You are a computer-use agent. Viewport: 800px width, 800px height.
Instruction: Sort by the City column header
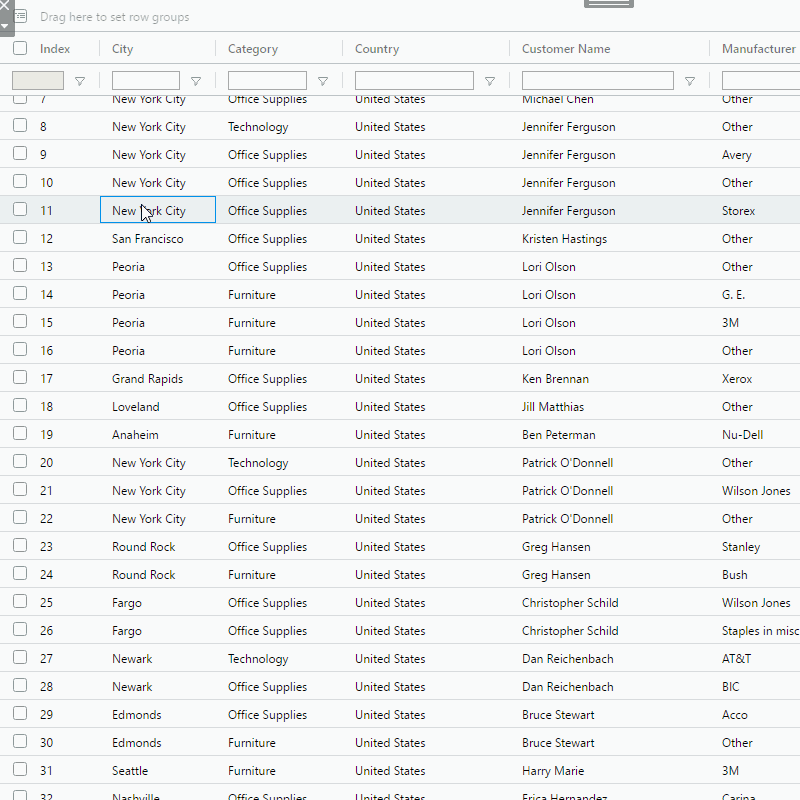click(x=123, y=49)
